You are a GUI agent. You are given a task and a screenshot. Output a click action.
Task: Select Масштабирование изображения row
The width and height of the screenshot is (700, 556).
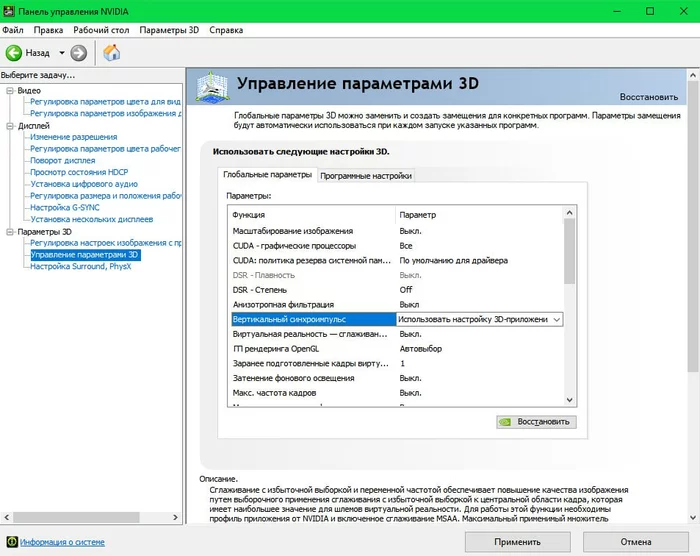(x=396, y=231)
